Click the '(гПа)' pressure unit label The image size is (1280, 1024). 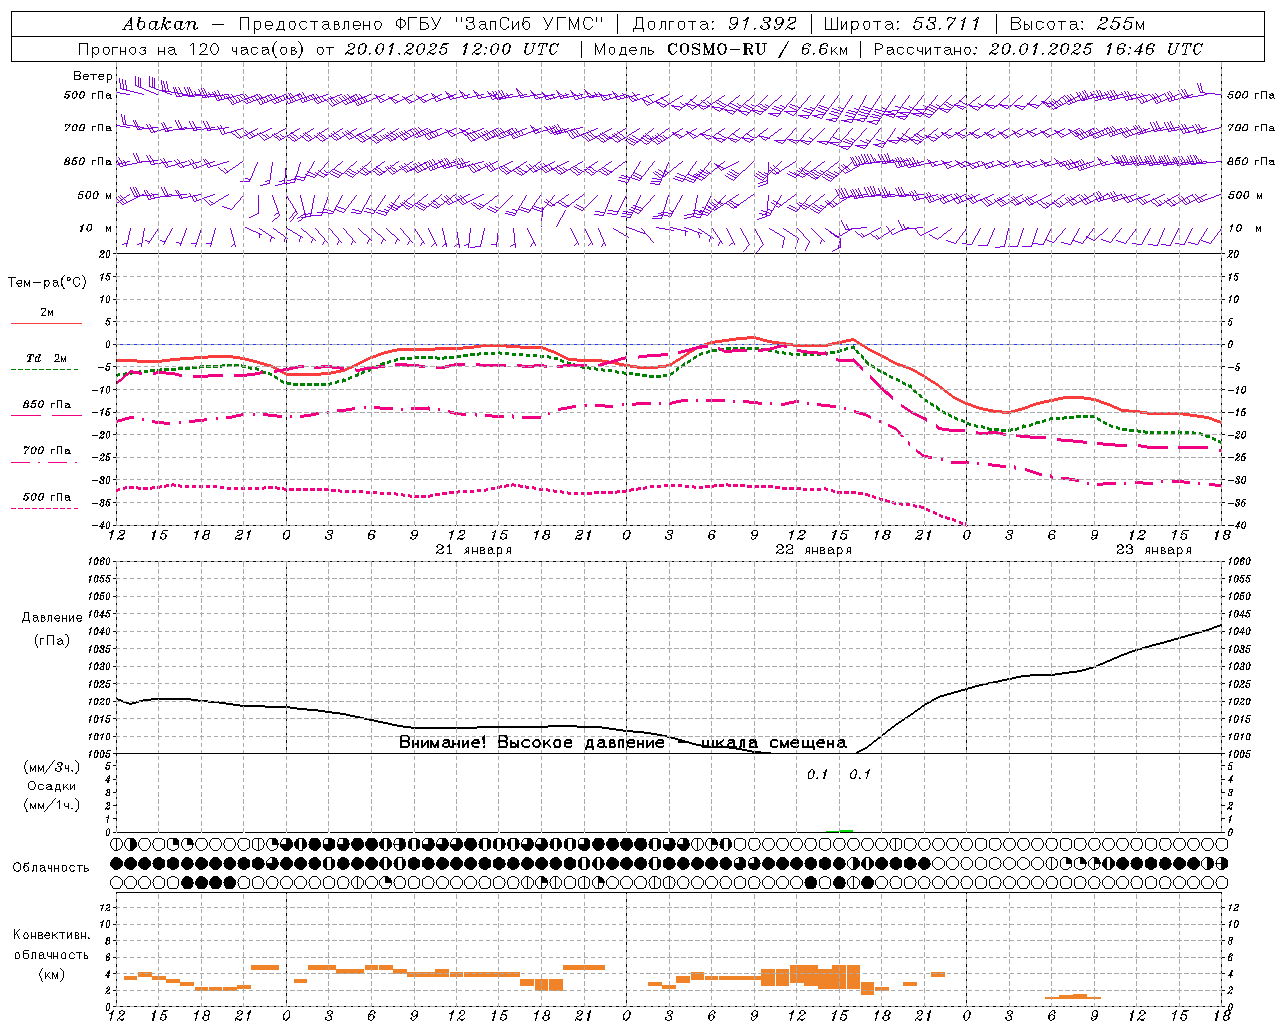coord(52,641)
